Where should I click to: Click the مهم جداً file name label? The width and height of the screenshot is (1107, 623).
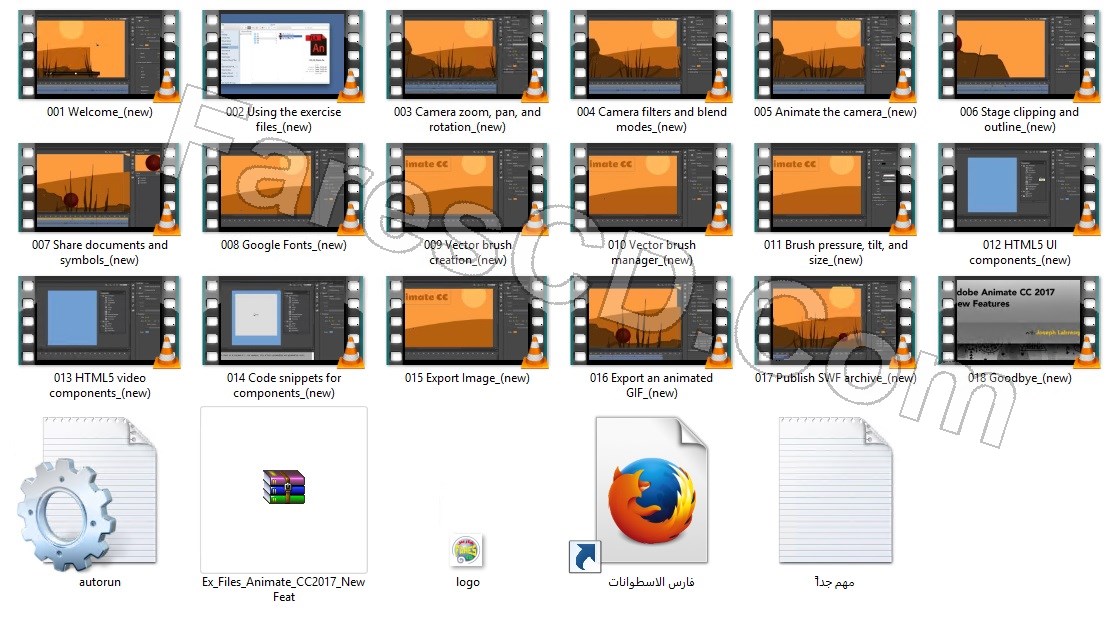coord(834,582)
